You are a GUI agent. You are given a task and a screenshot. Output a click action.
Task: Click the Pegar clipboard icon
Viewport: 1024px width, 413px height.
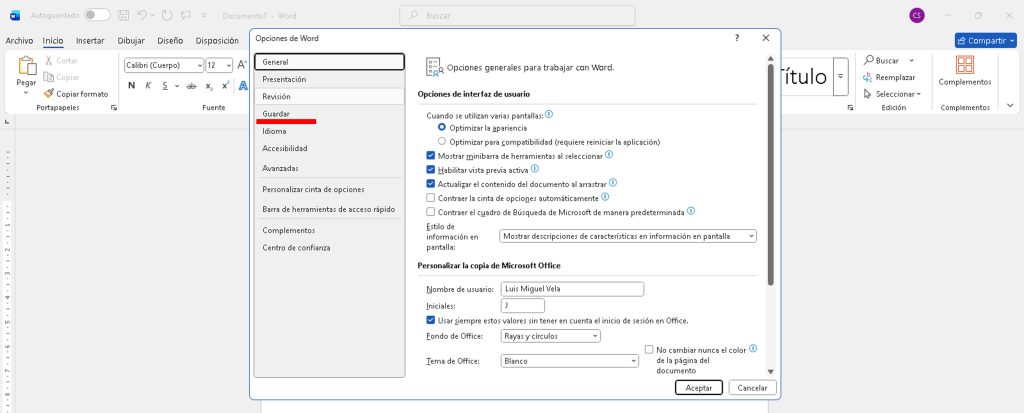pyautogui.click(x=26, y=67)
